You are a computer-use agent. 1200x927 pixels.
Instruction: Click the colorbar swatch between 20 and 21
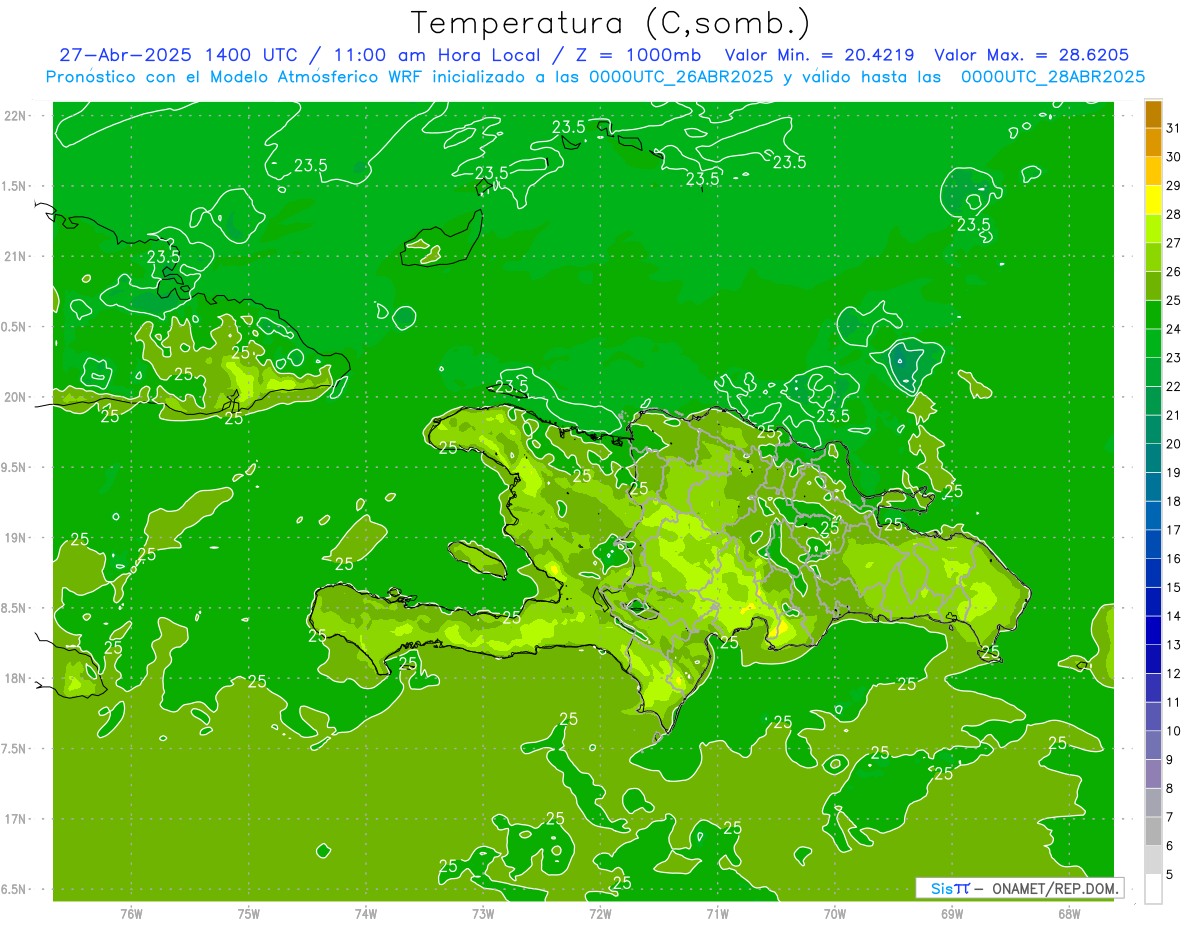click(x=1153, y=430)
